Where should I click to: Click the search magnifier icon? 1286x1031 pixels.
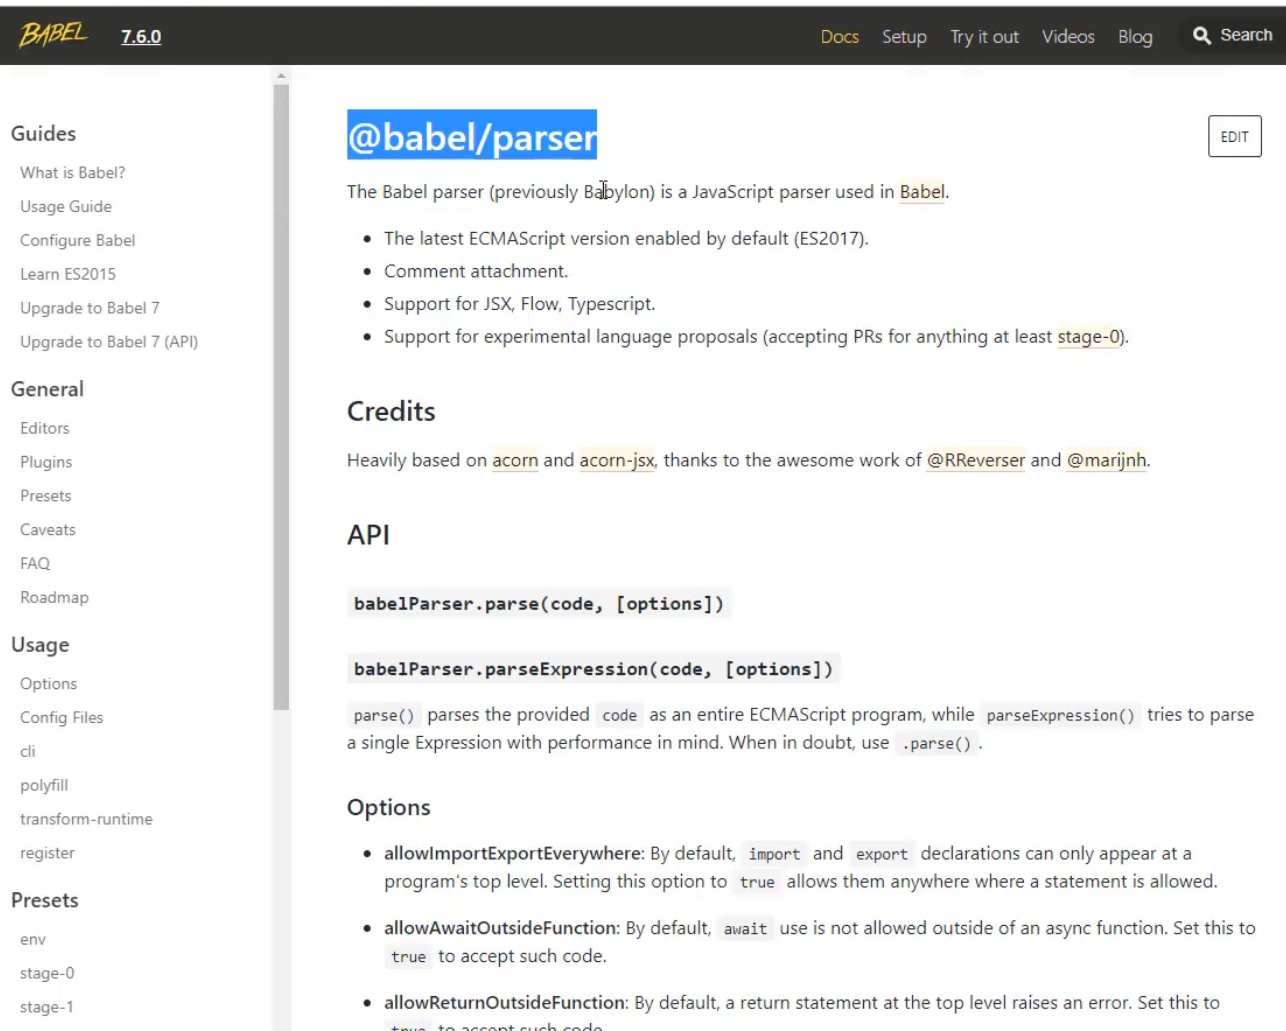1201,36
